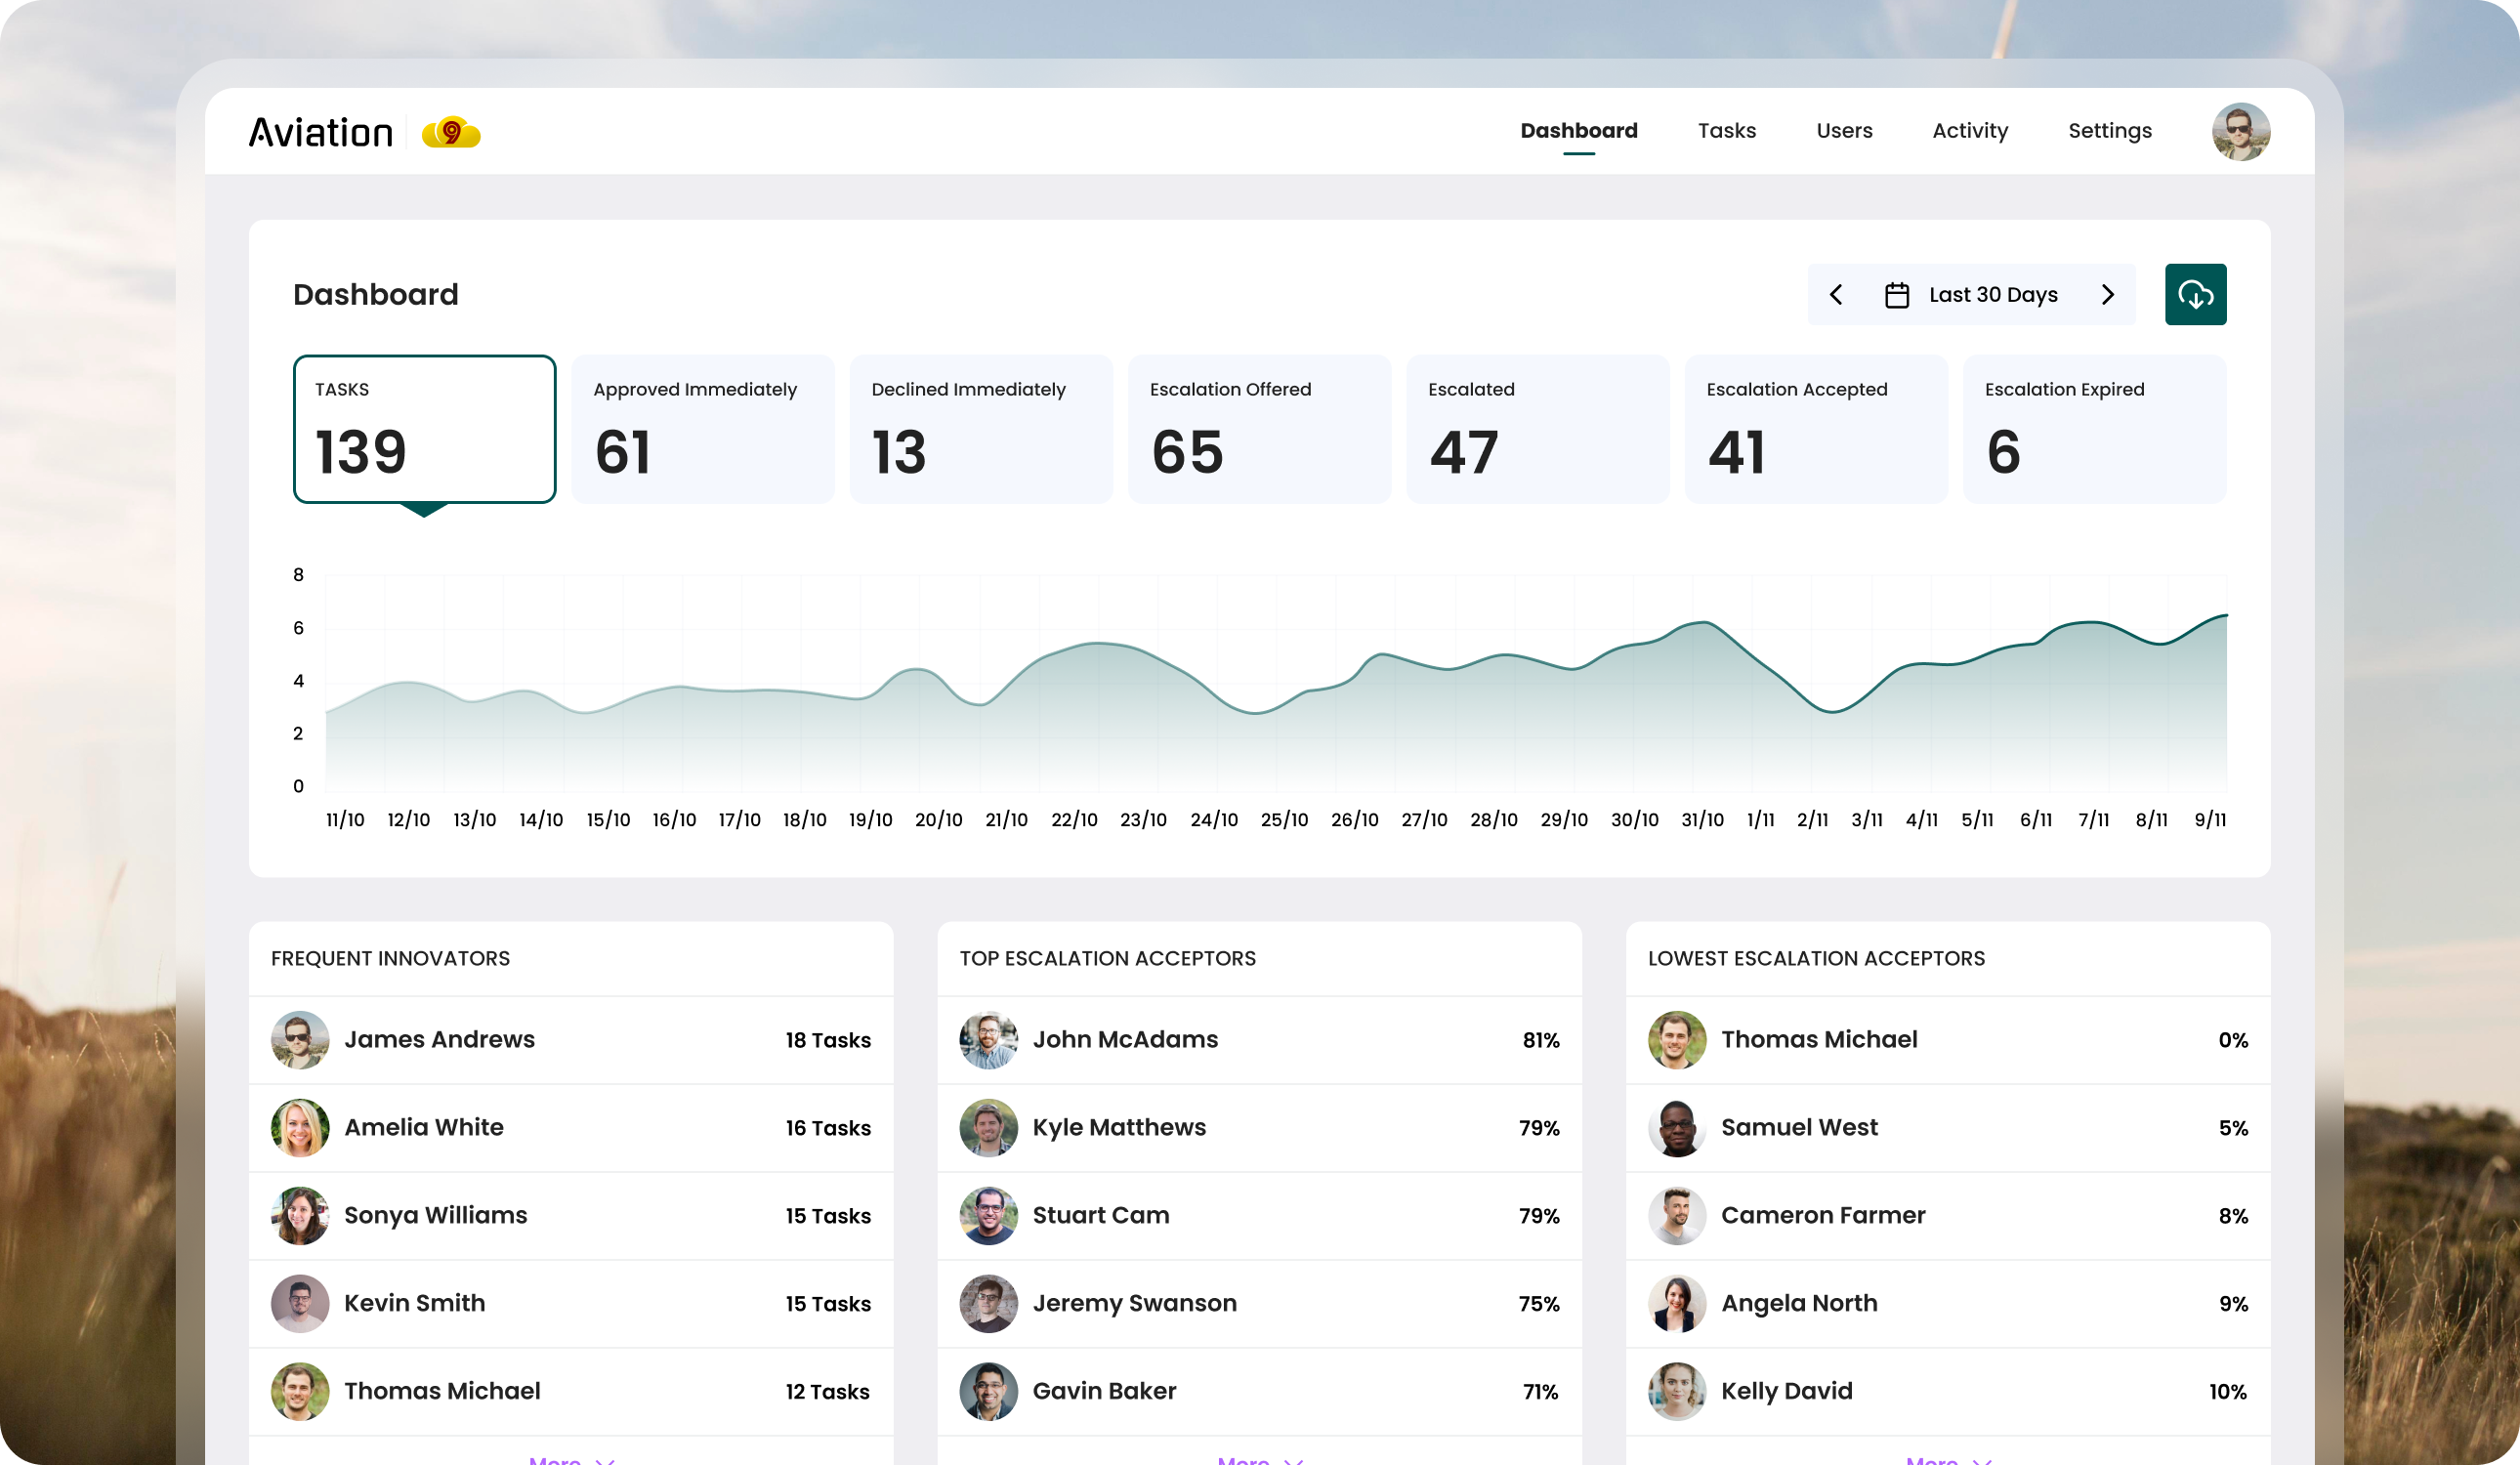
Task: Select the Escalation Expired stat card
Action: click(x=2094, y=429)
